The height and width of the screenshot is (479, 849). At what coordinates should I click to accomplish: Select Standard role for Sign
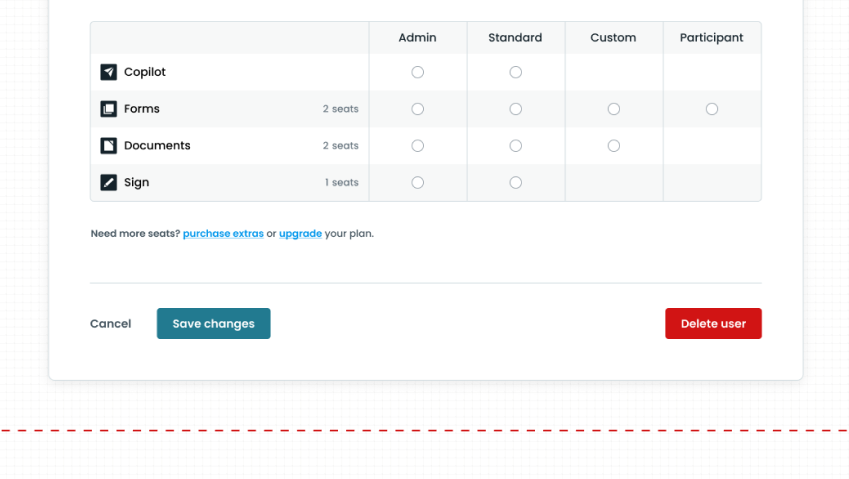[x=515, y=182]
